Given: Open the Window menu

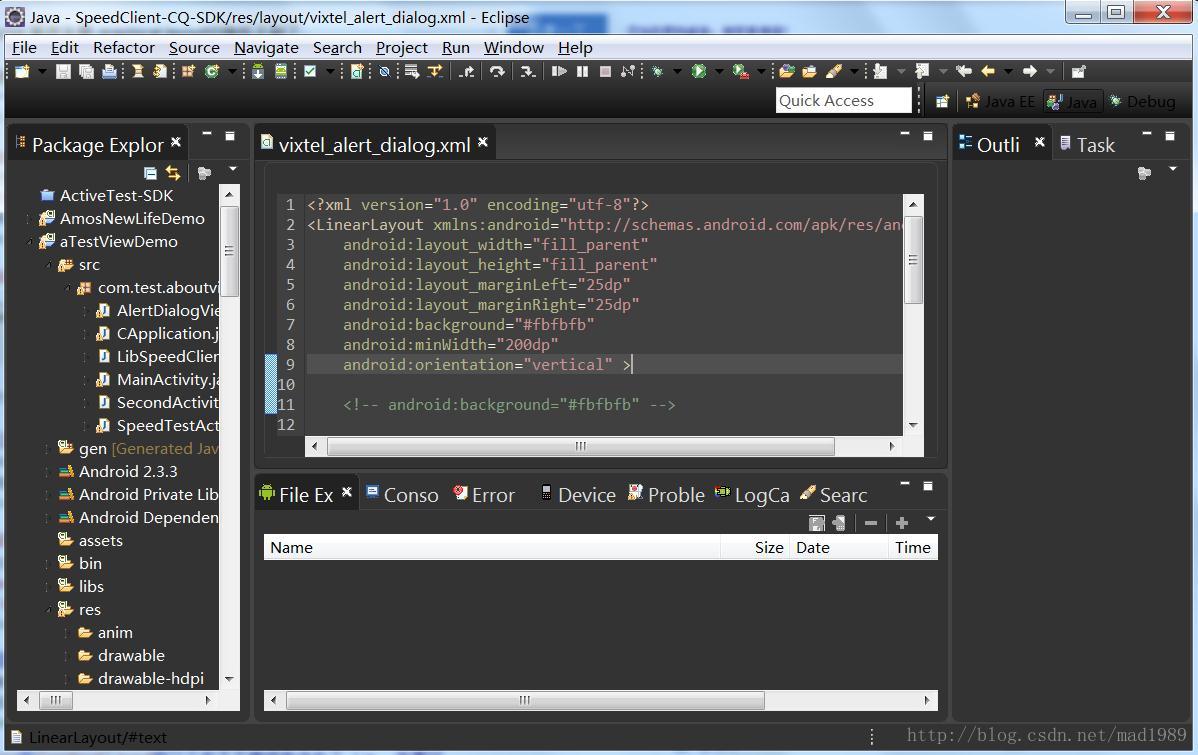Looking at the screenshot, I should pos(513,47).
